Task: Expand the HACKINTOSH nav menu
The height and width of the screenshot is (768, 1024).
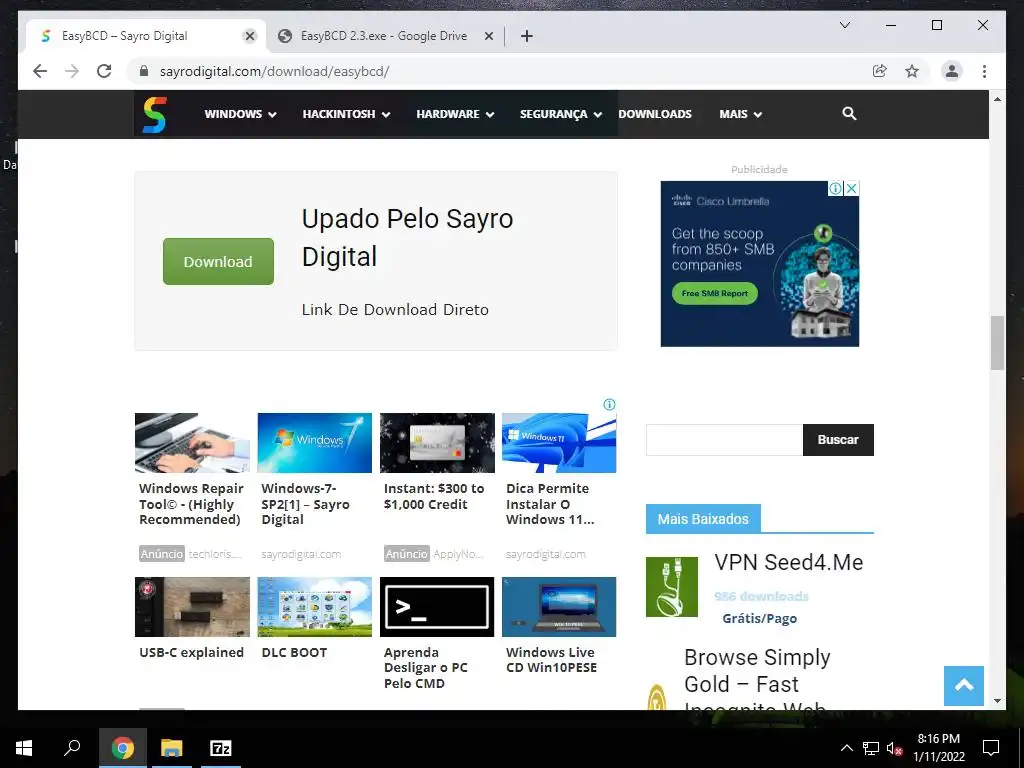Action: [346, 114]
